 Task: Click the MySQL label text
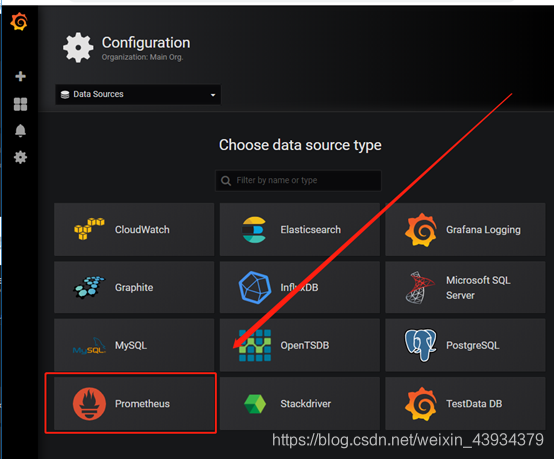tap(131, 345)
